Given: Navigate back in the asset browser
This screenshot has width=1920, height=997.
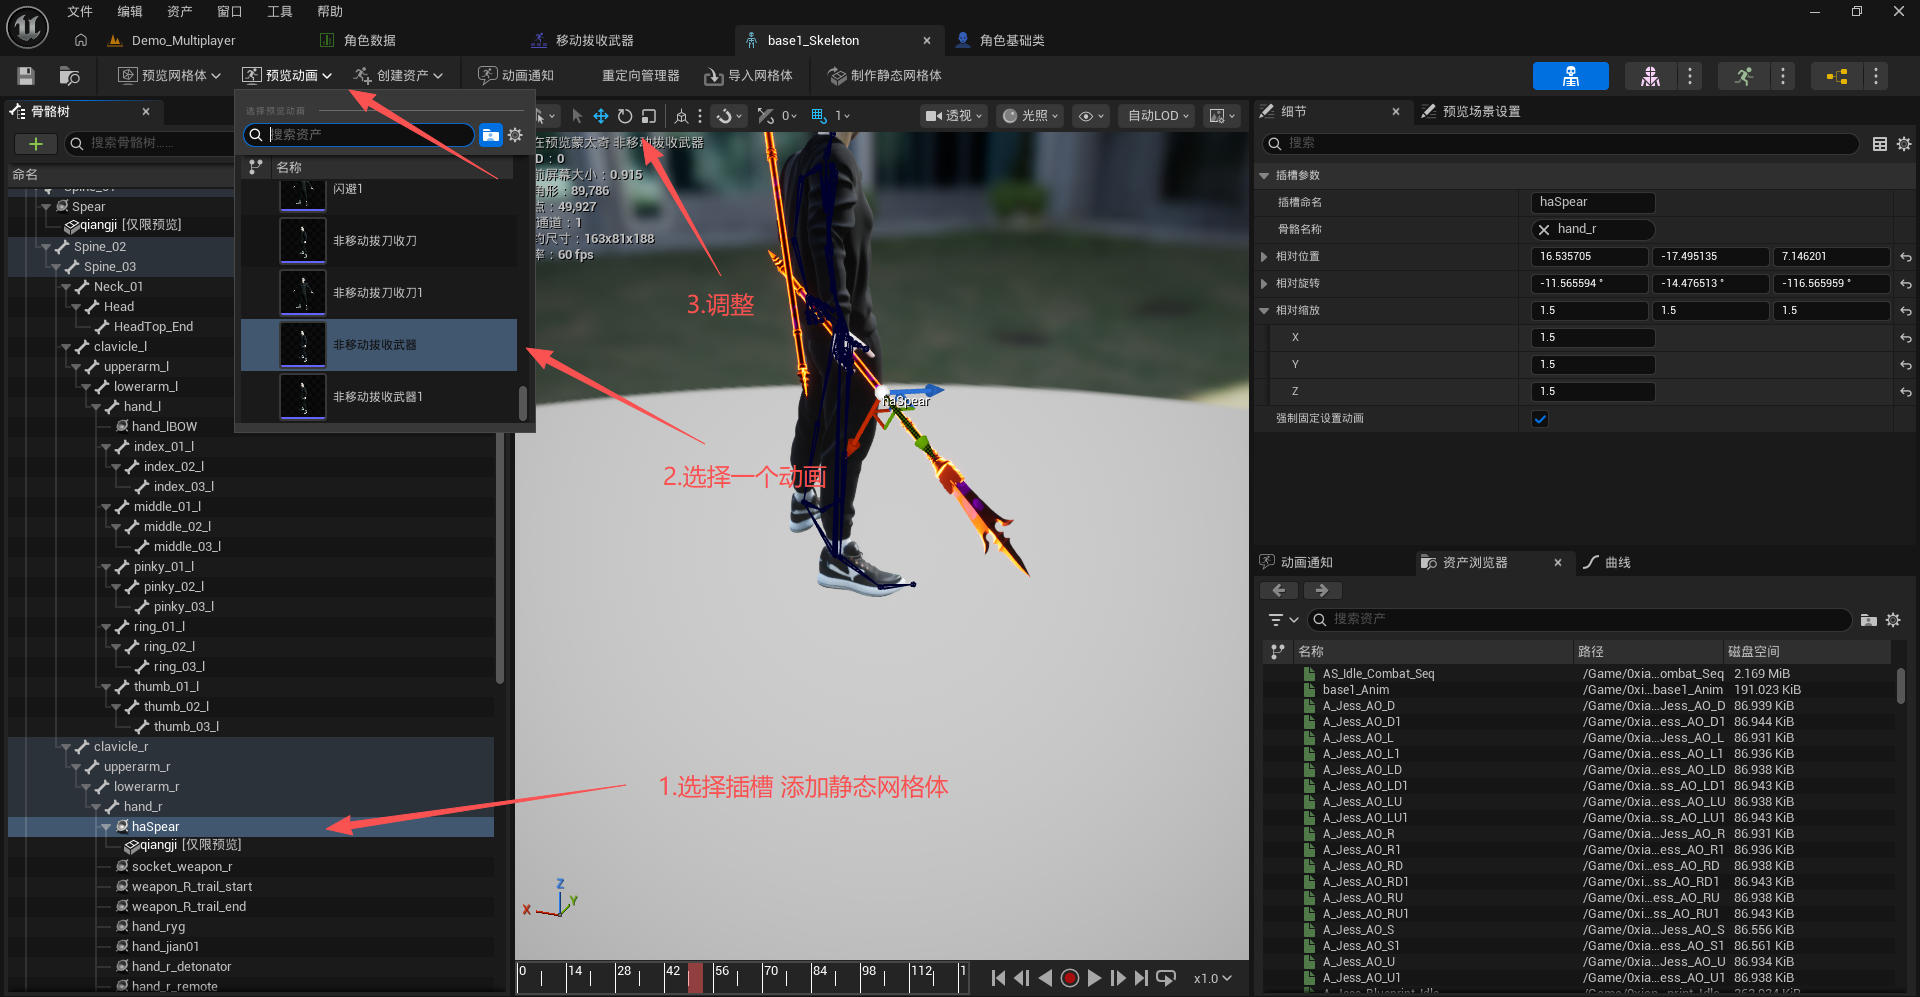Looking at the screenshot, I should 1279,591.
